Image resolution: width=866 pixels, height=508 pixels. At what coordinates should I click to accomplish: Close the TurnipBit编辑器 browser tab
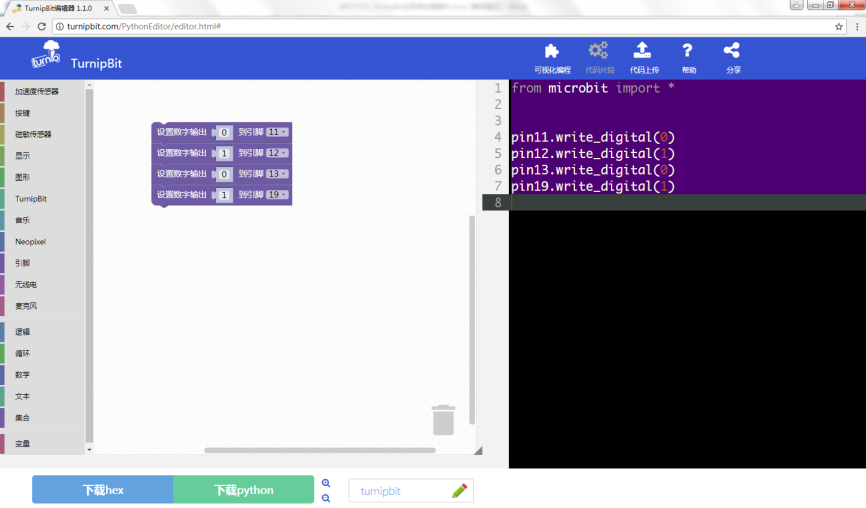[x=106, y=8]
